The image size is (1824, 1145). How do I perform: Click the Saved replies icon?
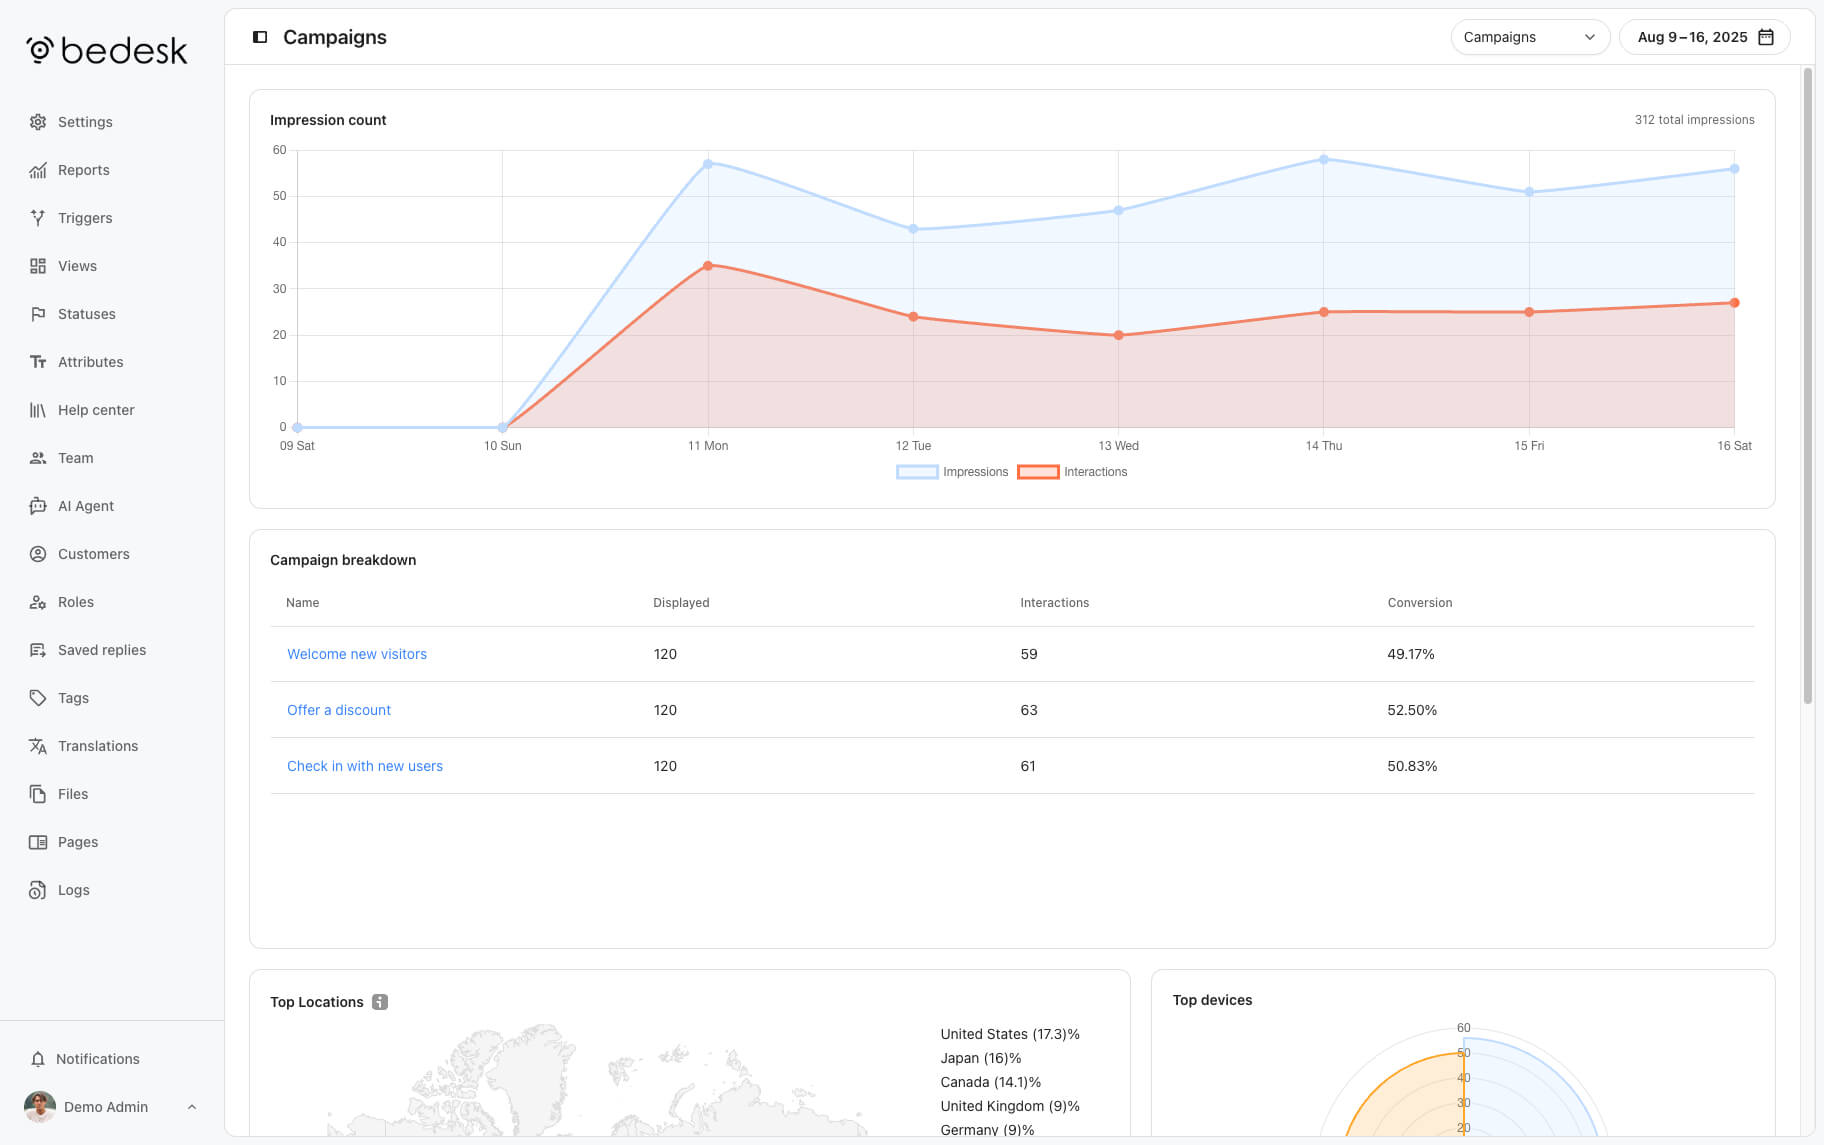pos(38,650)
